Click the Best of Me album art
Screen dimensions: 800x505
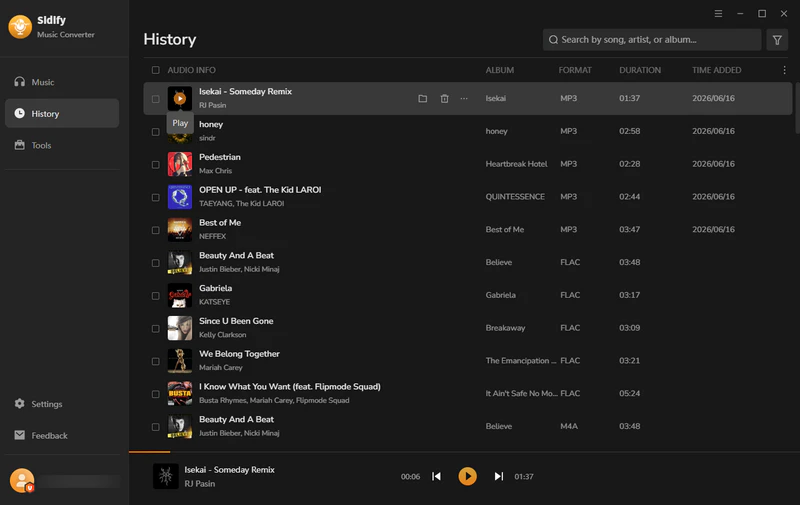pos(180,230)
